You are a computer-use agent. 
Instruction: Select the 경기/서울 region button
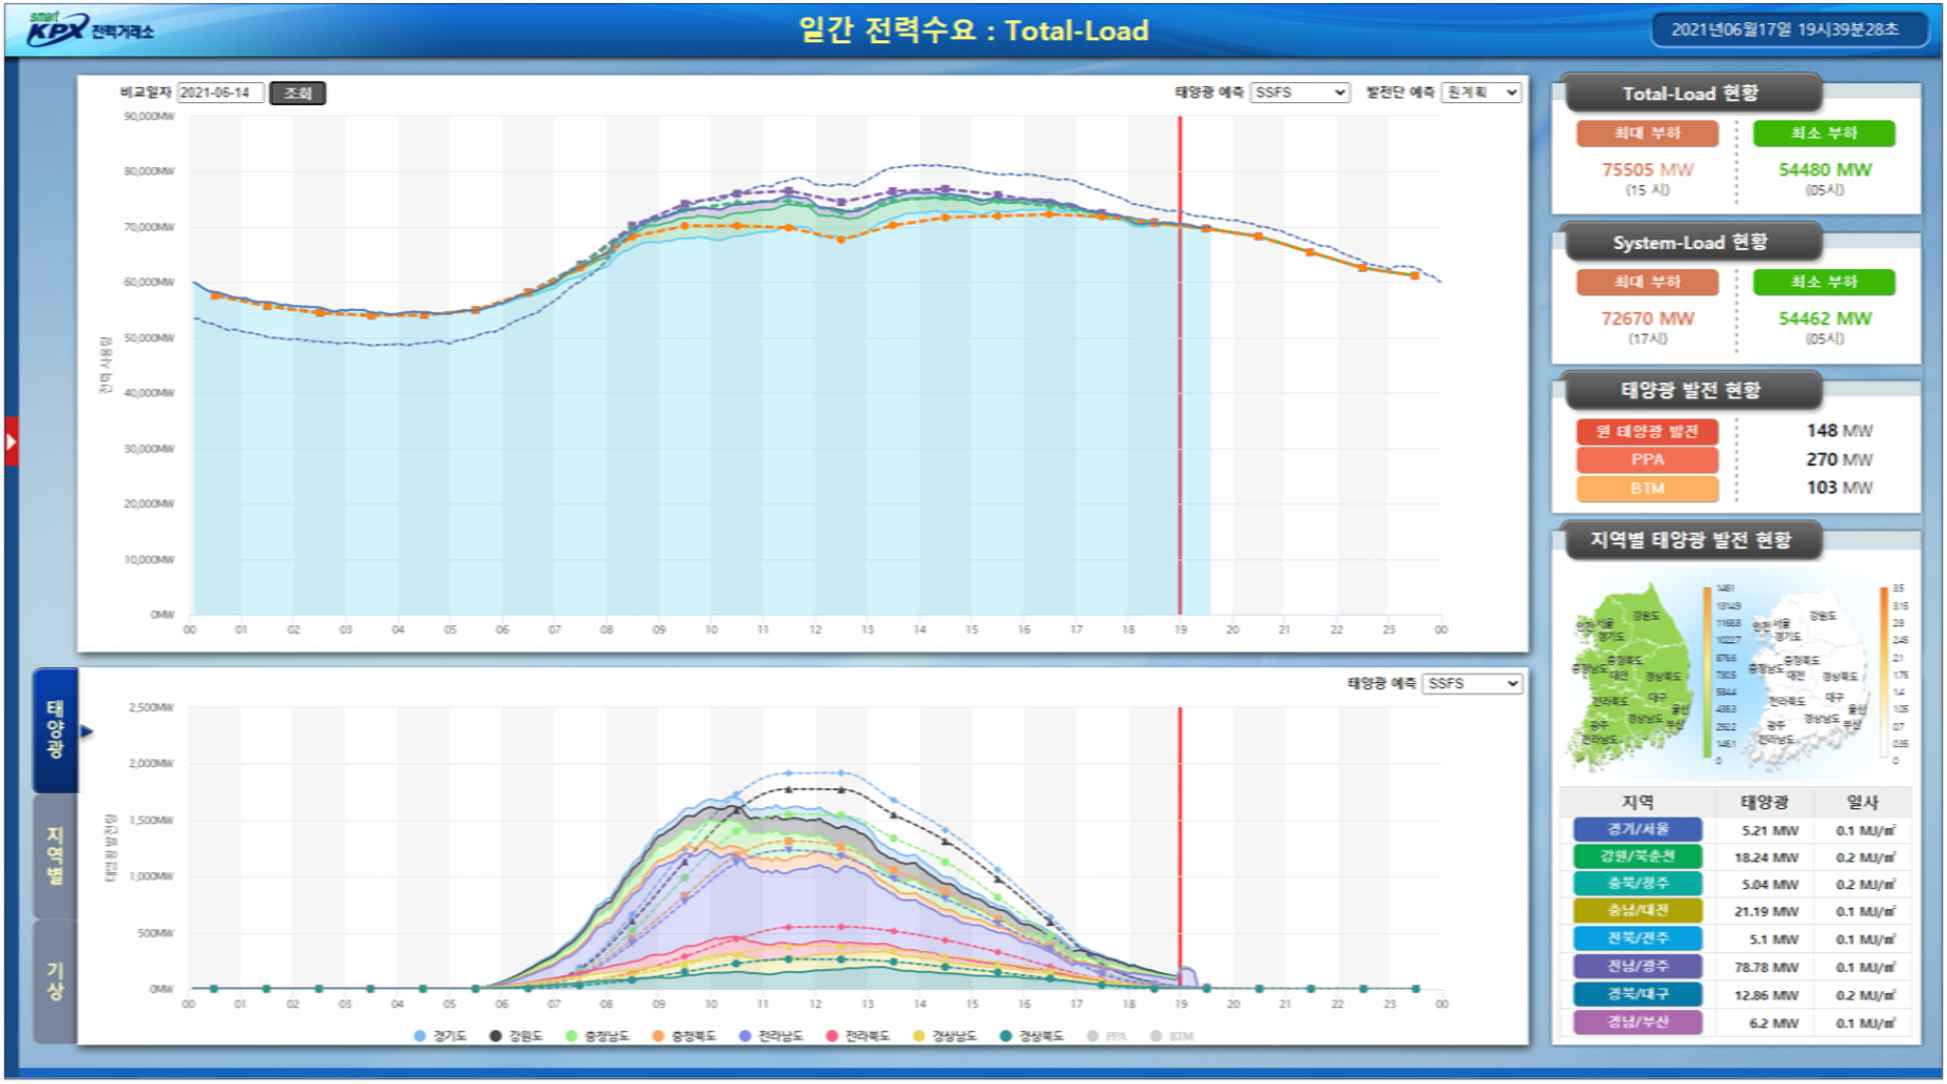tap(1637, 829)
